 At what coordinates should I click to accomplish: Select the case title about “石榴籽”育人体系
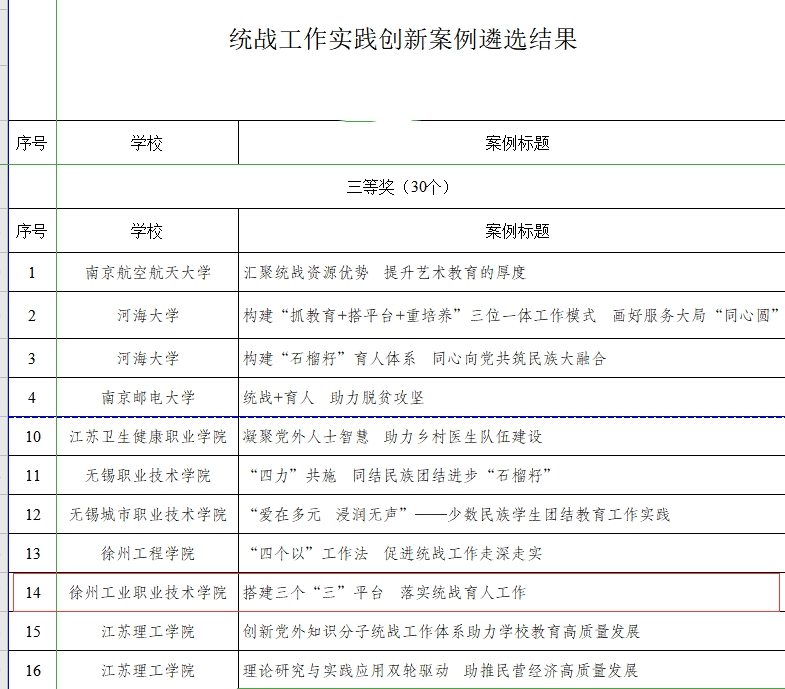pos(425,358)
